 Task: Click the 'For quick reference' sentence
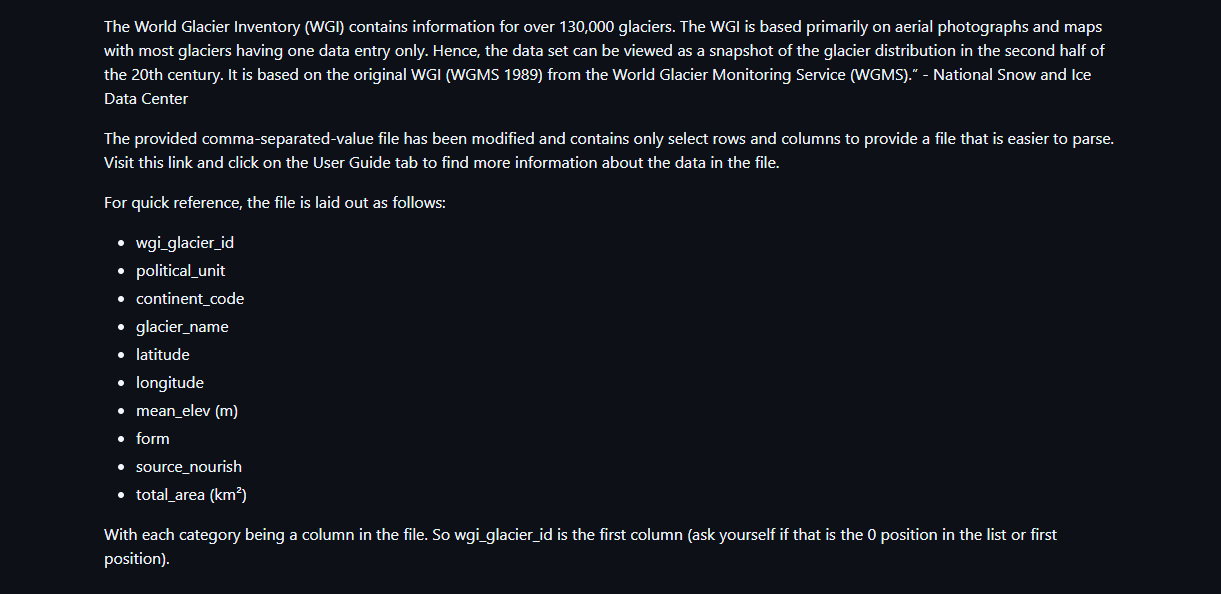(275, 203)
